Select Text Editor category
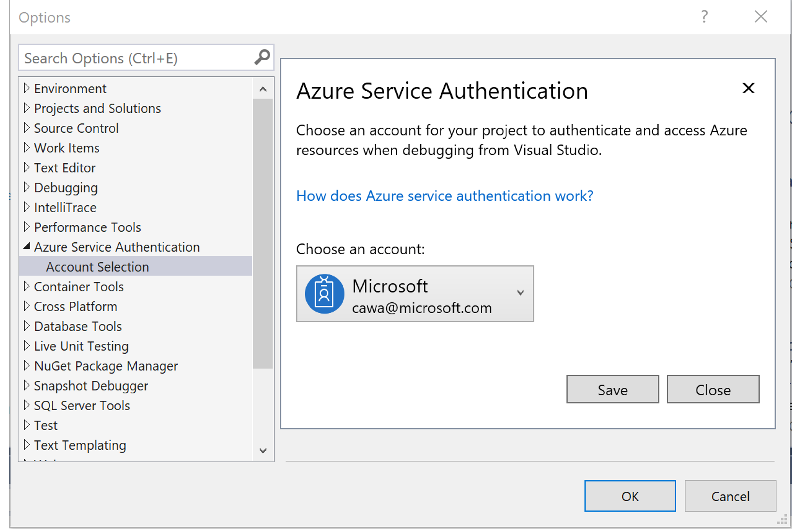The height and width of the screenshot is (531, 792). [65, 168]
